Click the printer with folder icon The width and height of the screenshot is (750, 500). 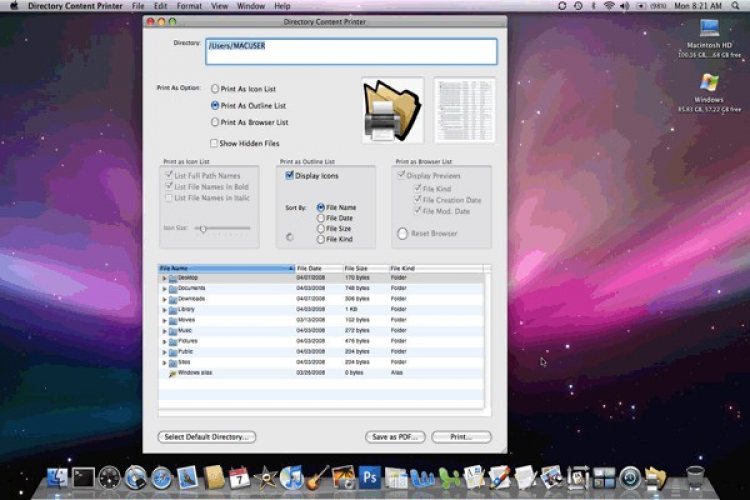(392, 109)
